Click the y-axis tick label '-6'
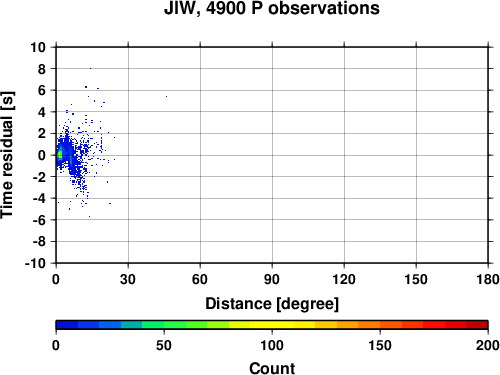The height and width of the screenshot is (375, 500). 39,220
